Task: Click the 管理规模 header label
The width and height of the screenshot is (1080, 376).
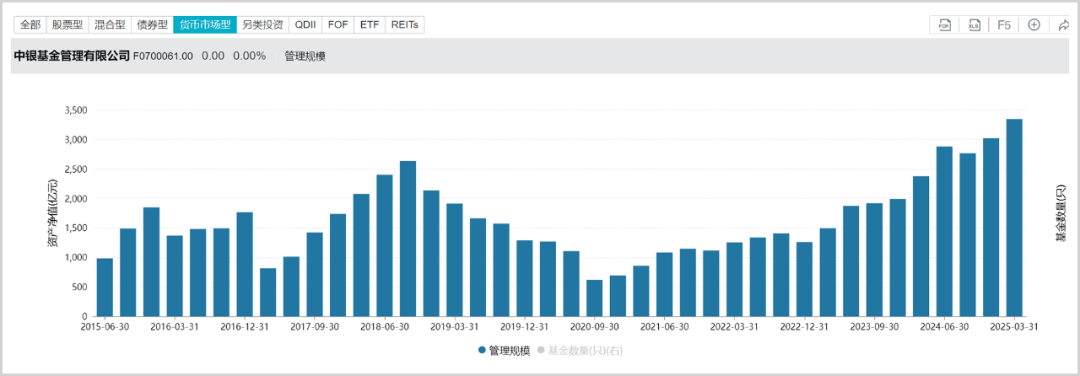Action: point(305,56)
